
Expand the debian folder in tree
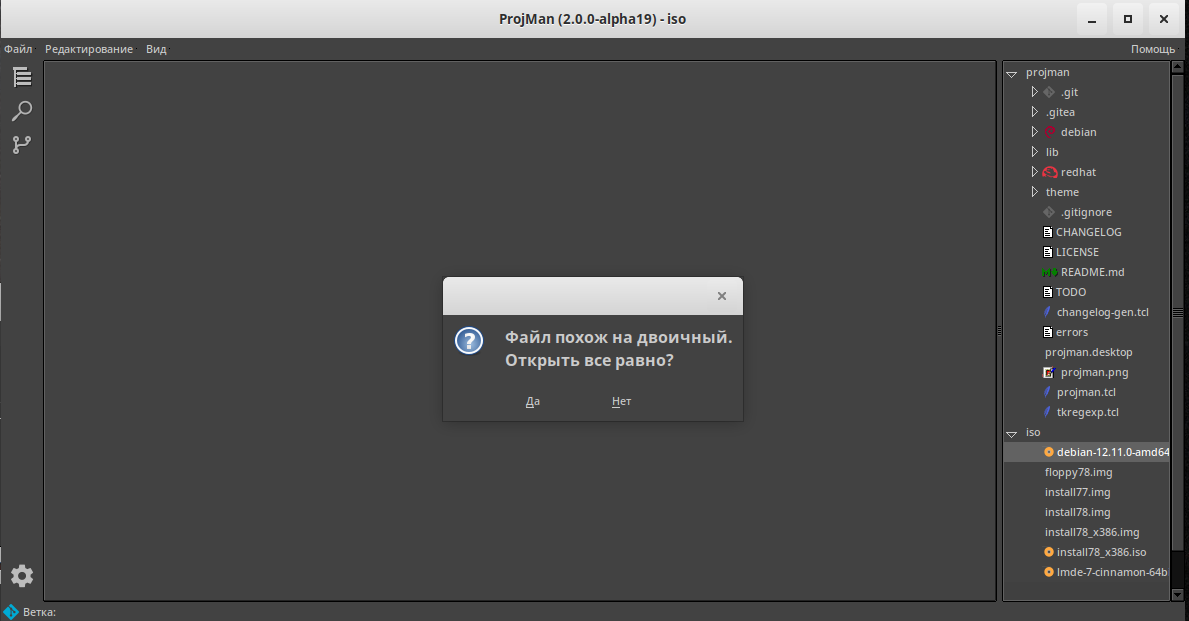[1035, 131]
